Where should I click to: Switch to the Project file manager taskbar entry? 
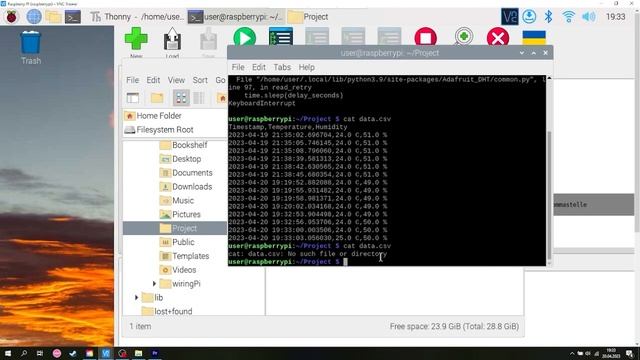[308, 17]
